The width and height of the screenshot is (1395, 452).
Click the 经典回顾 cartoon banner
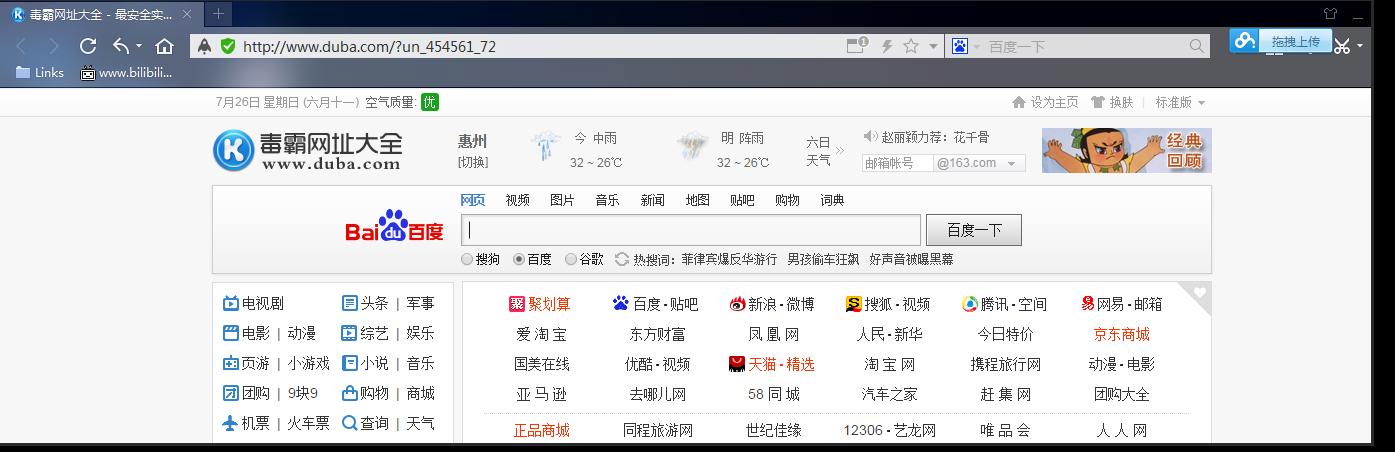point(1126,150)
